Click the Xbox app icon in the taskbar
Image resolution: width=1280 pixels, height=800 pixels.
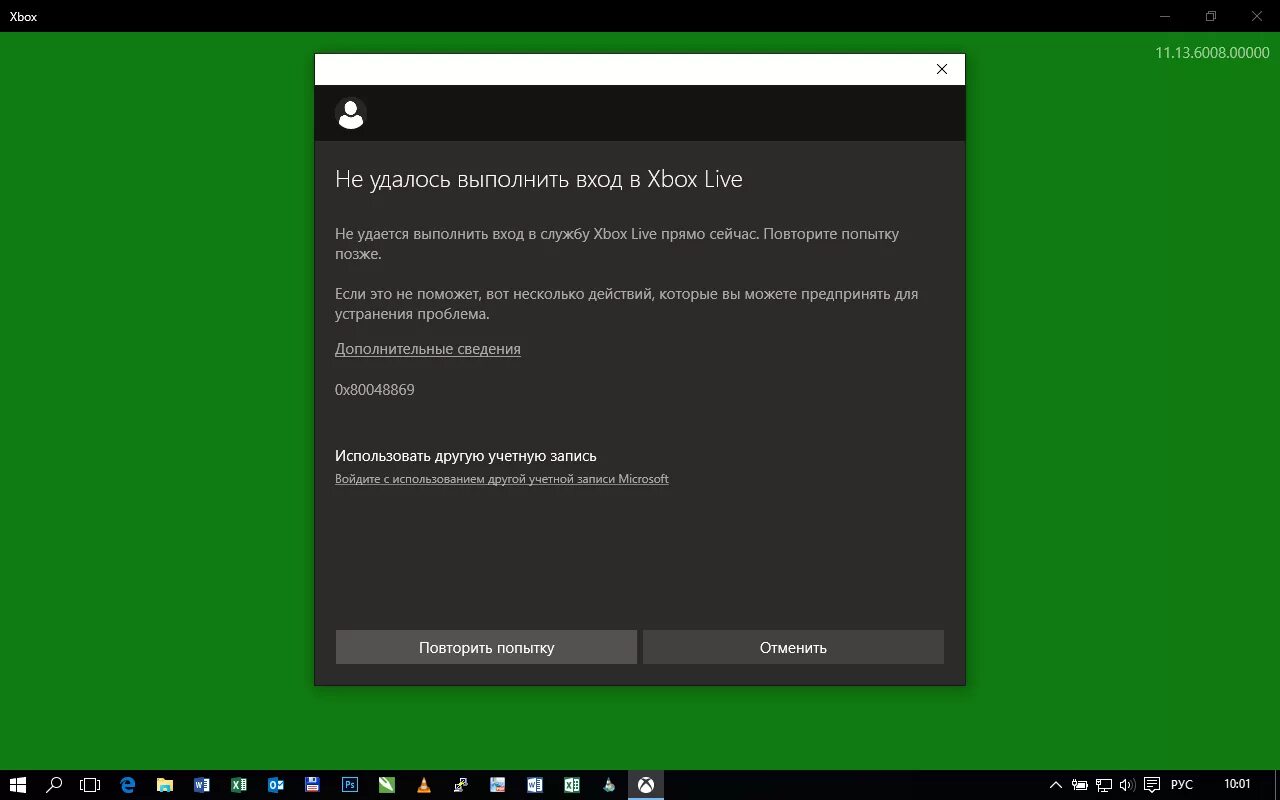[x=646, y=785]
